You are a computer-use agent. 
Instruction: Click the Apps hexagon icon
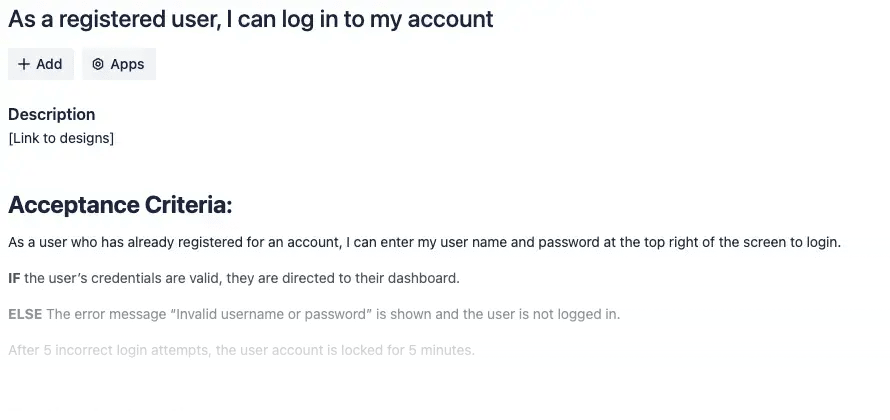point(98,64)
